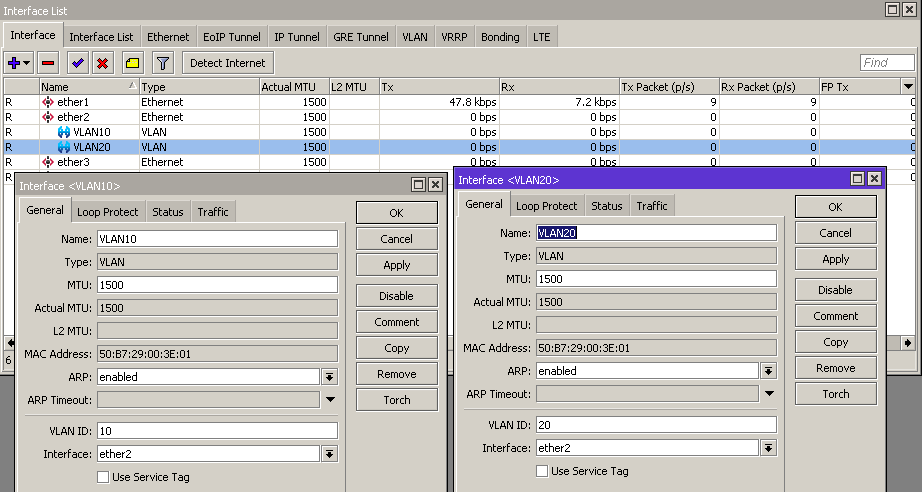Screen dimensions: 922x492
Task: Open the Bonding tab
Action: 500,36
